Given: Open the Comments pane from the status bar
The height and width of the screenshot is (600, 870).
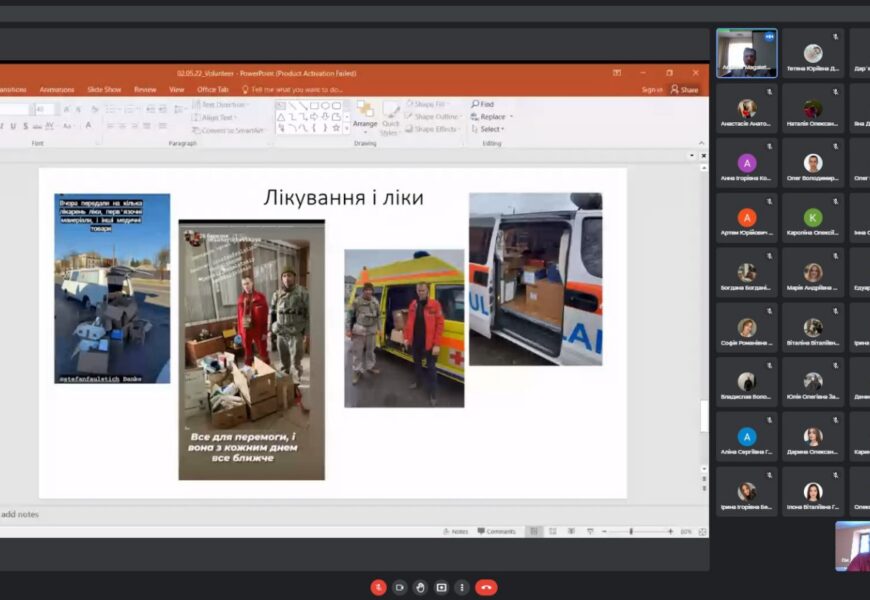Looking at the screenshot, I should (496, 531).
